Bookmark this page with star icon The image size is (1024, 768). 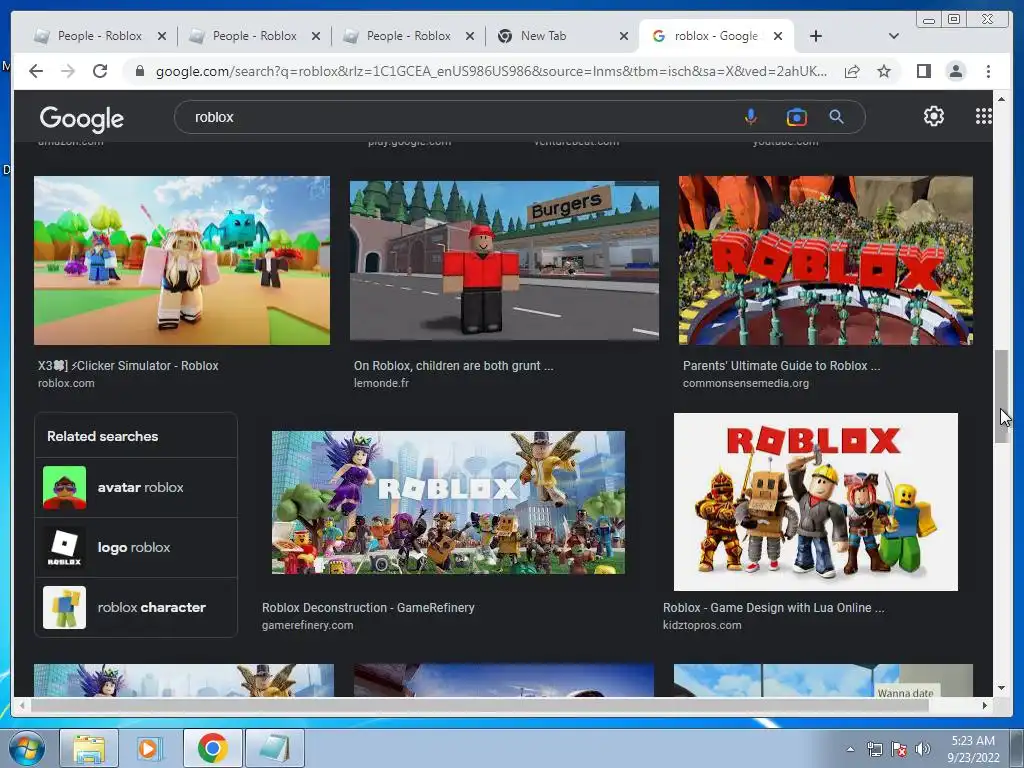(884, 71)
